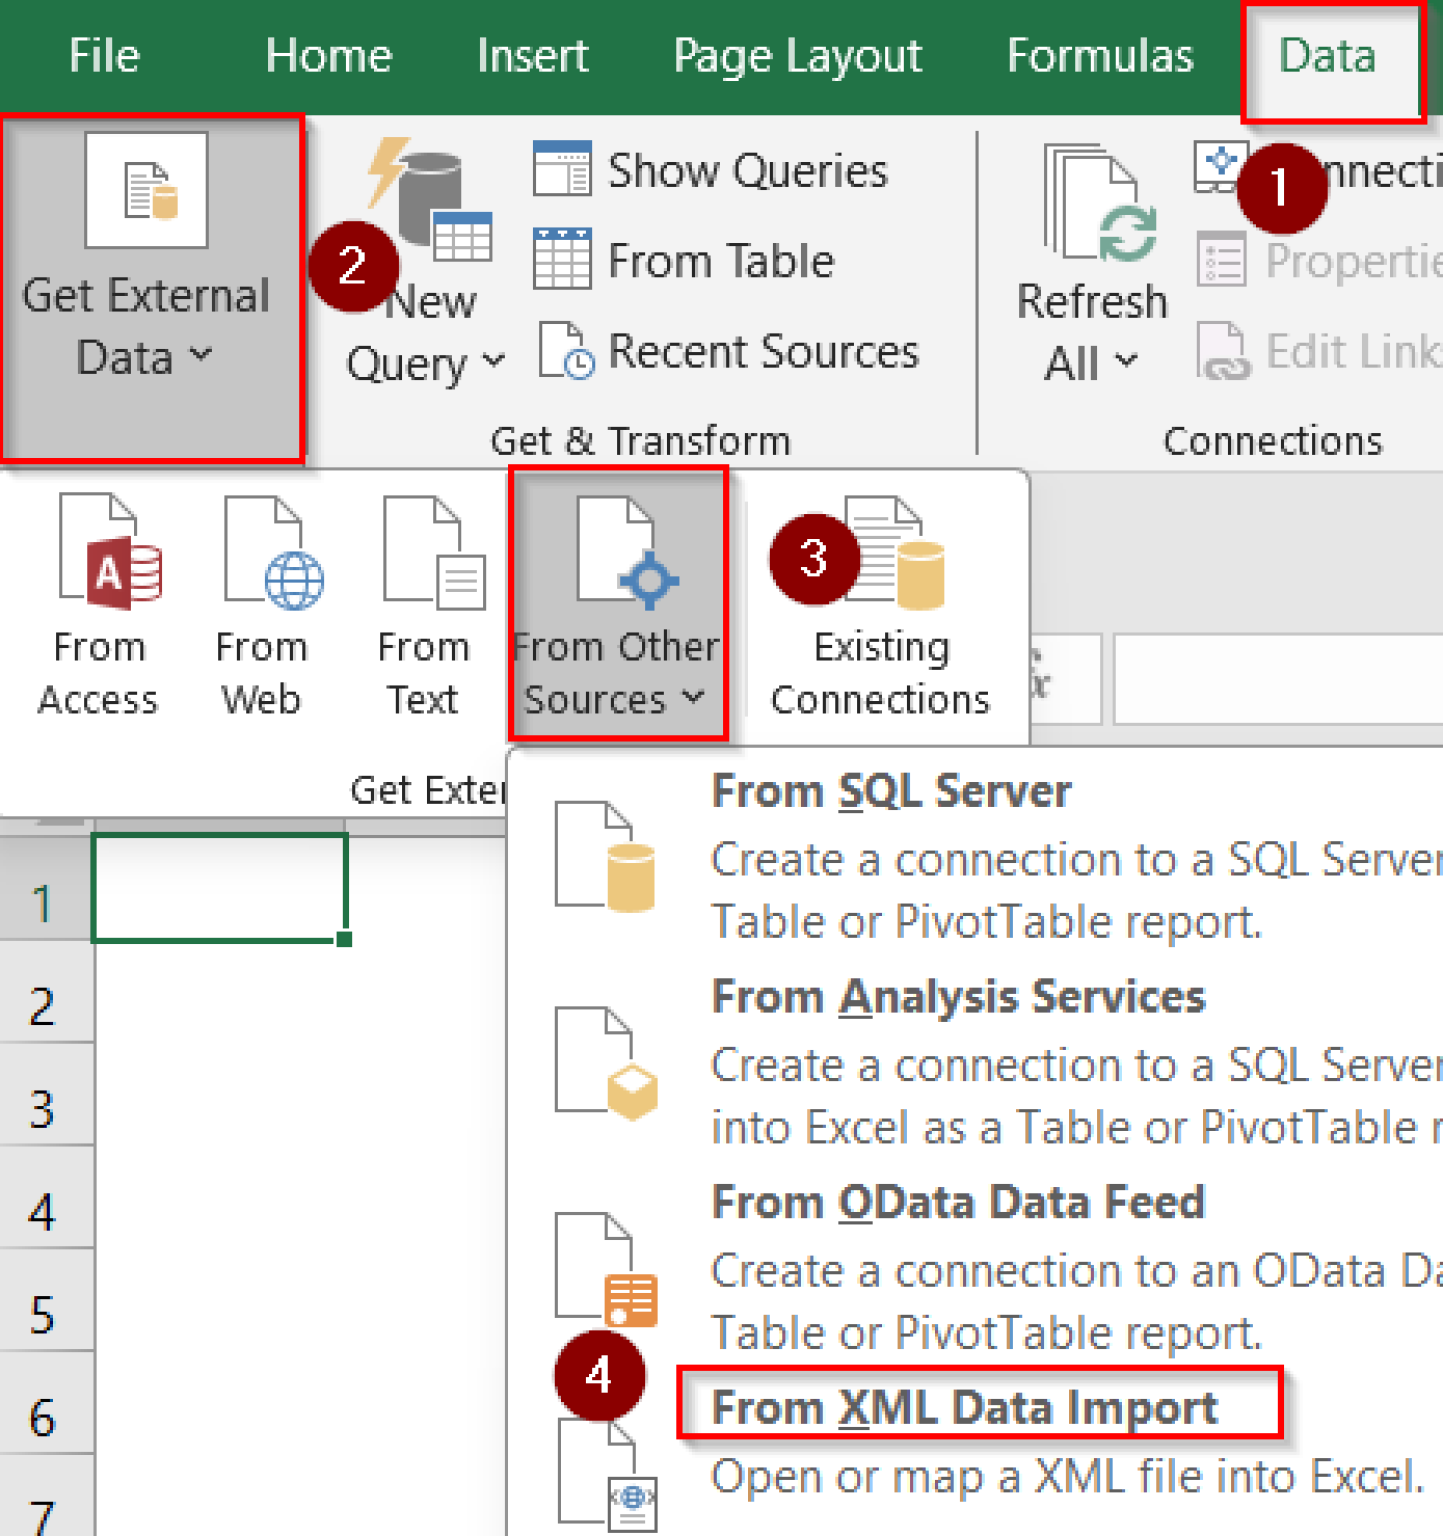
Task: Click the From Access database icon
Action: click(108, 553)
